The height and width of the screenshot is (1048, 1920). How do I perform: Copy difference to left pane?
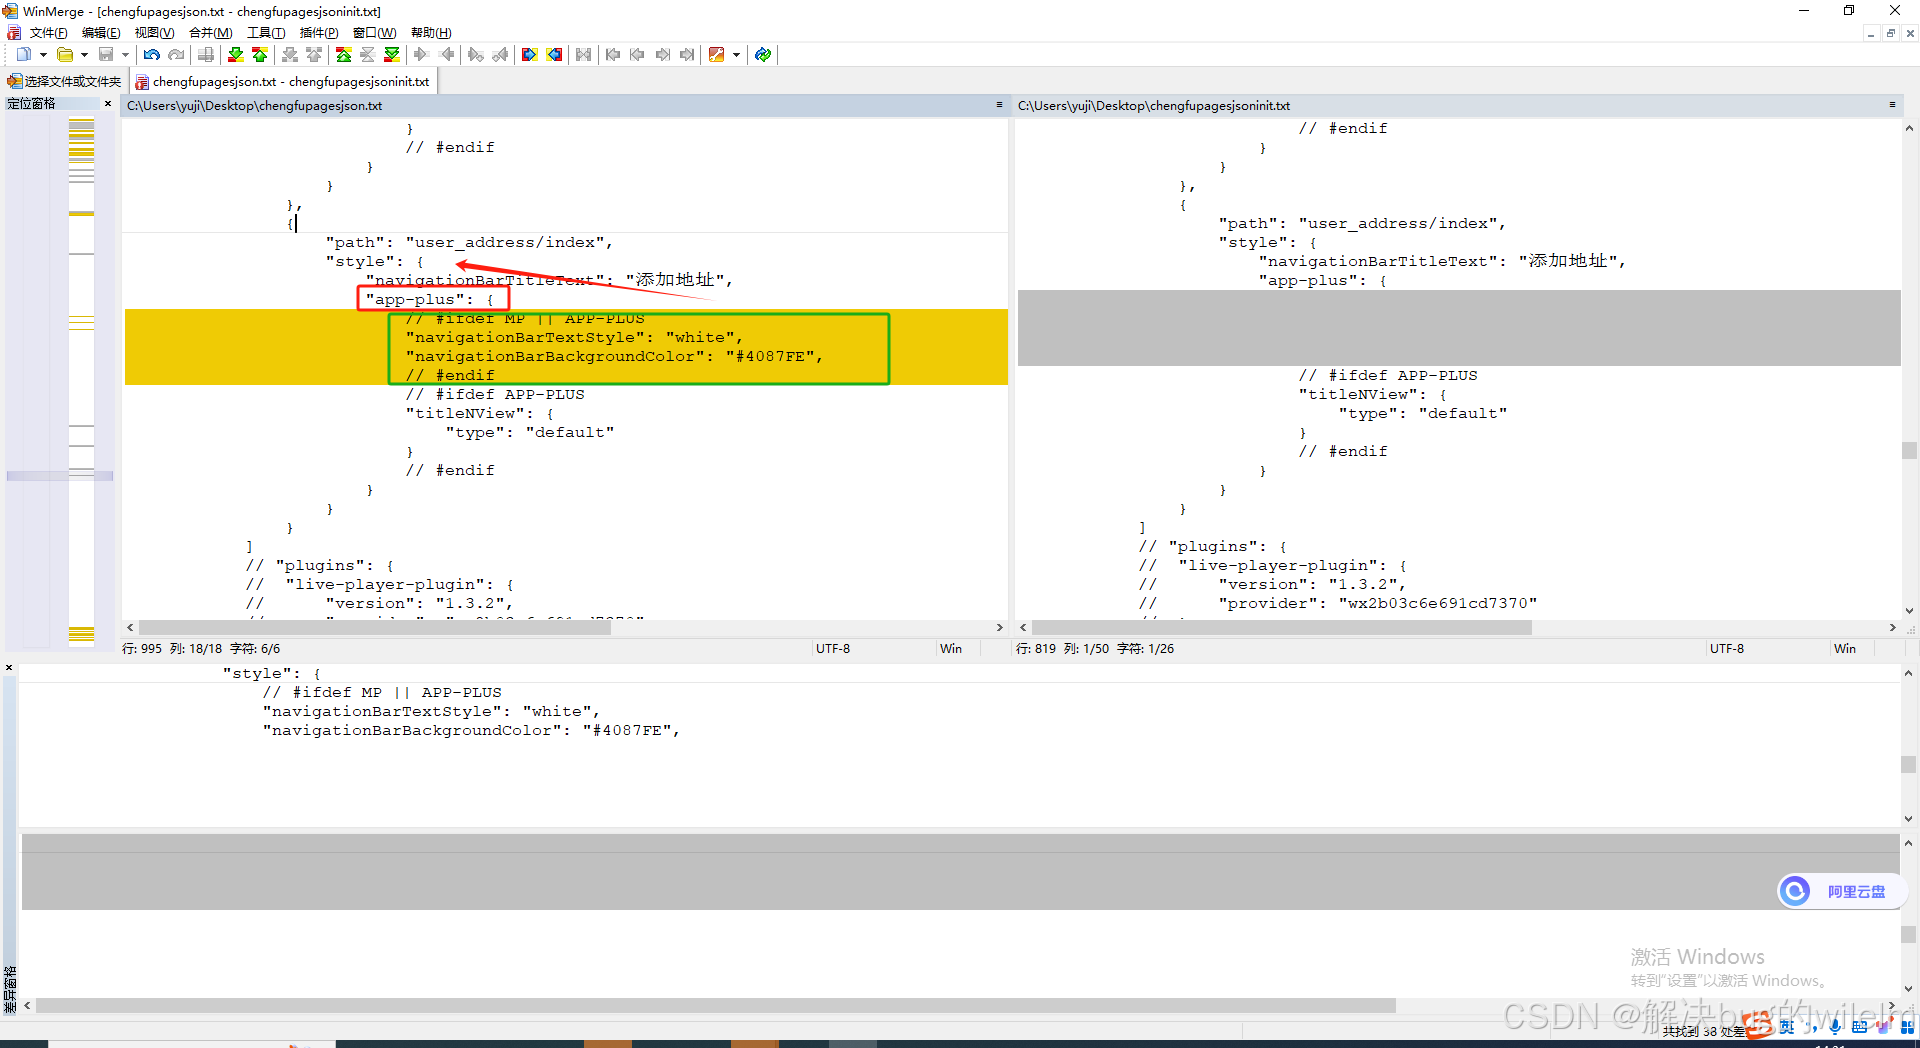[x=447, y=55]
